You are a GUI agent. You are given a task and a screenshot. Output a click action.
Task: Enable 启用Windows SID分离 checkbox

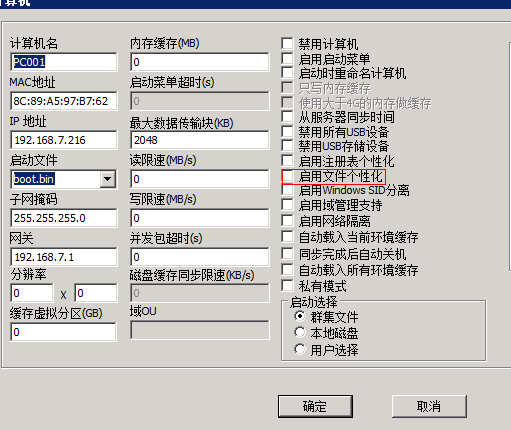click(287, 190)
